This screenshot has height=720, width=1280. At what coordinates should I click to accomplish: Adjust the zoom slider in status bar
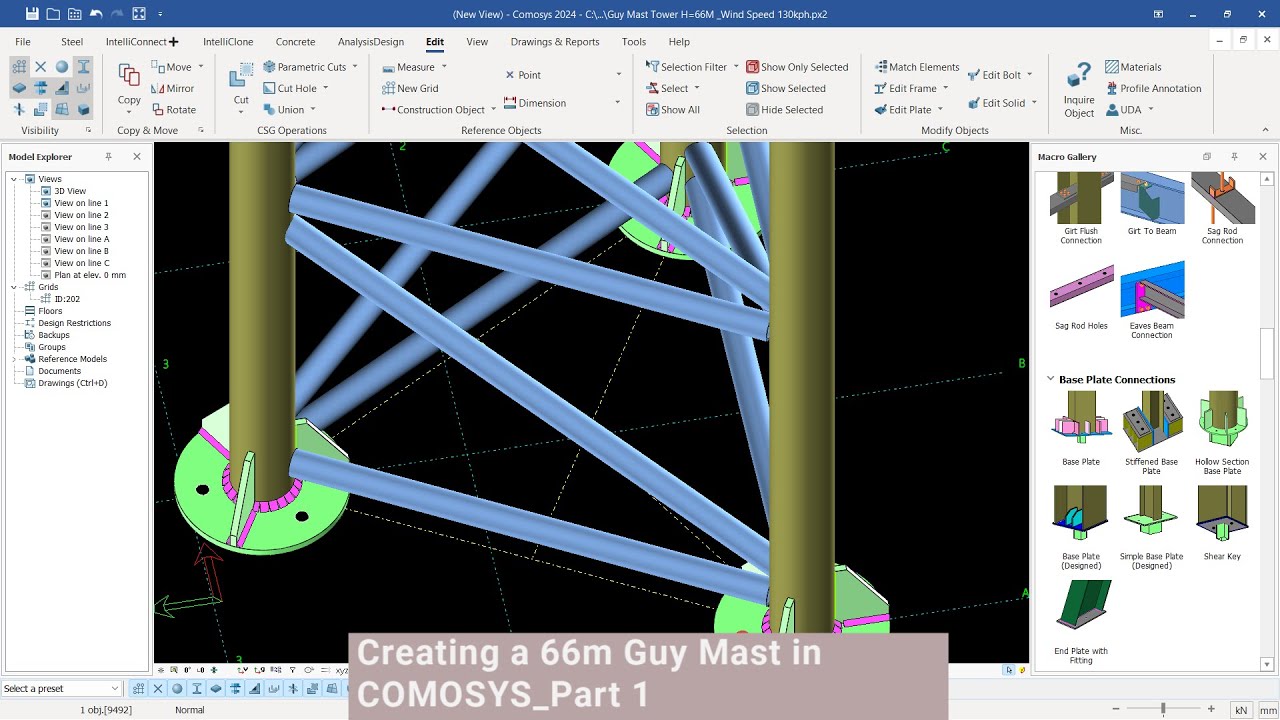[1162, 709]
